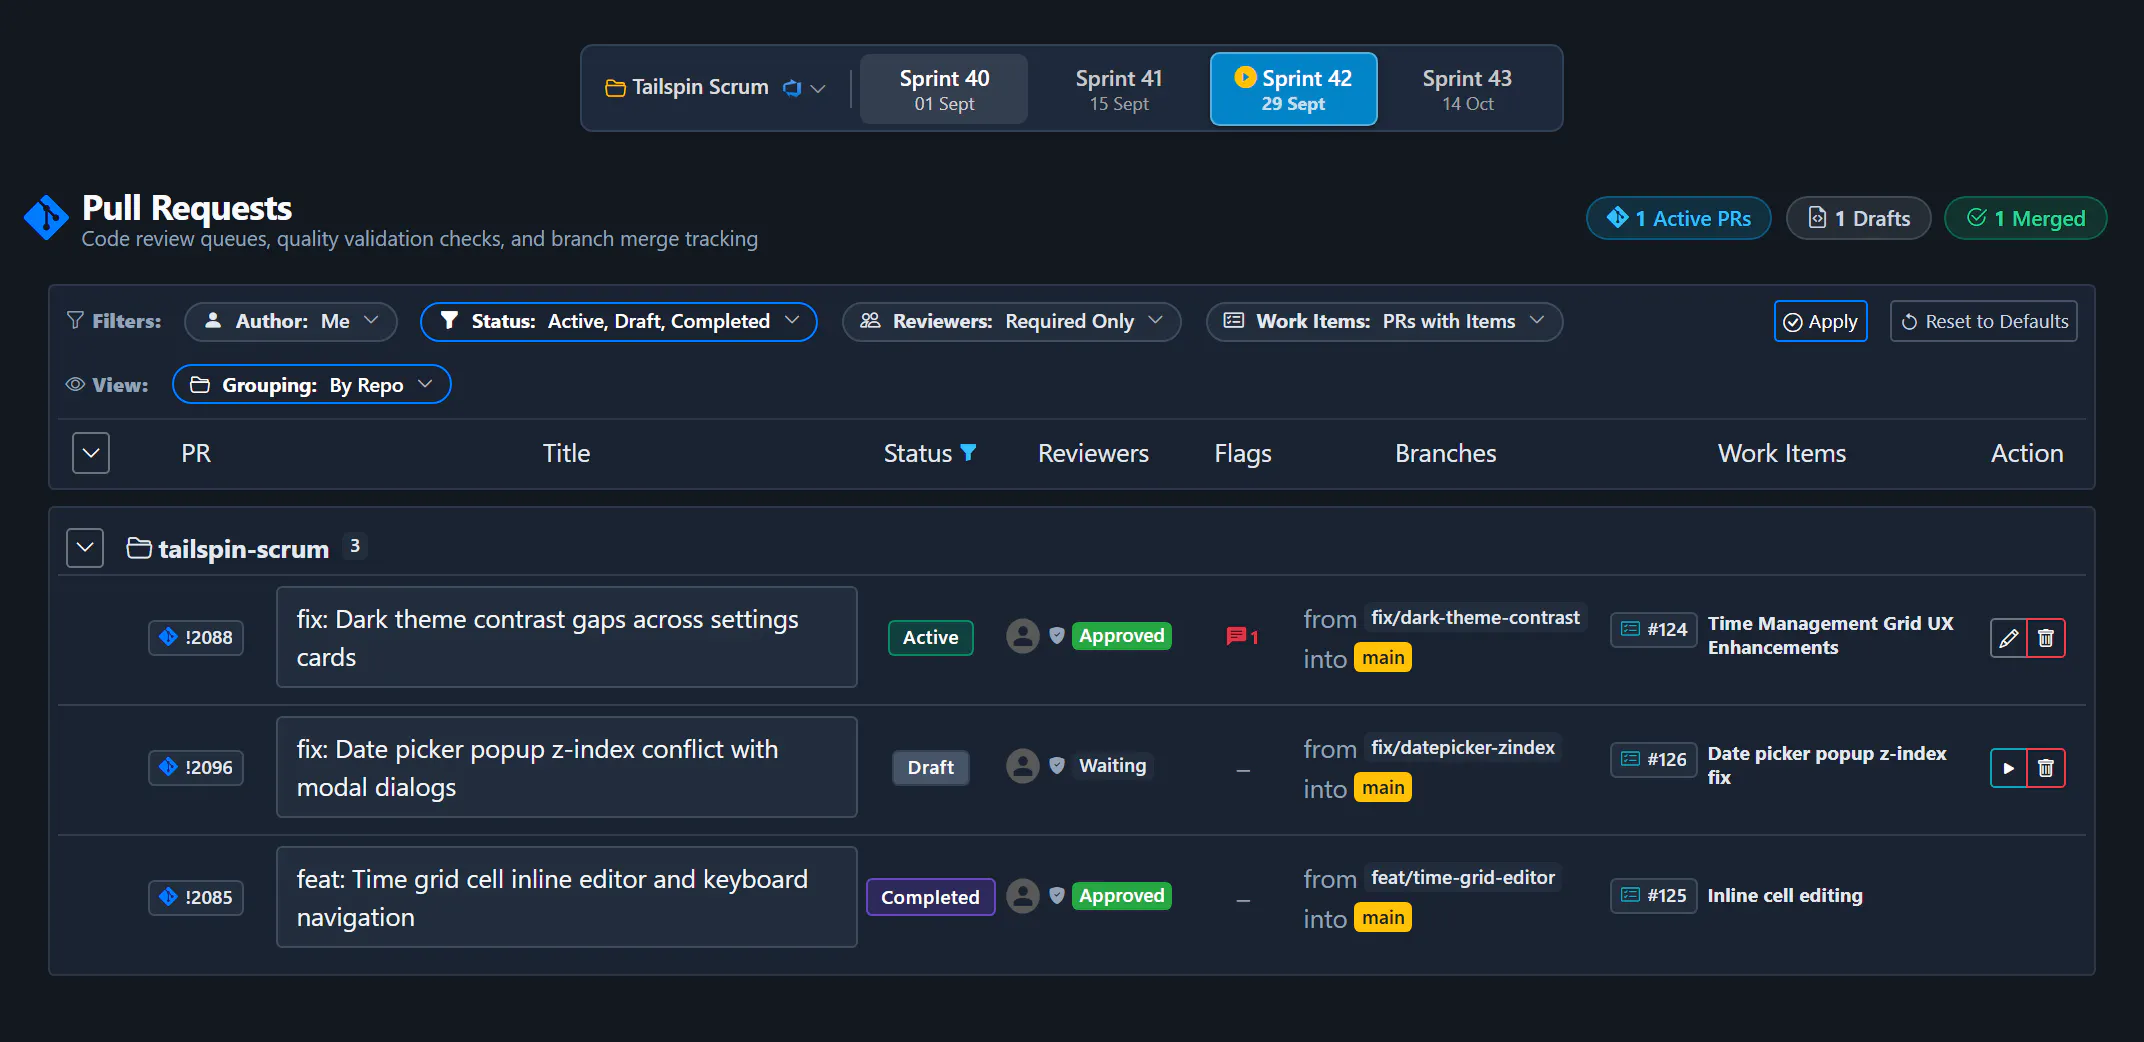Click the reviewer avatar on the Completed PR row
The height and width of the screenshot is (1042, 2144).
[1022, 896]
